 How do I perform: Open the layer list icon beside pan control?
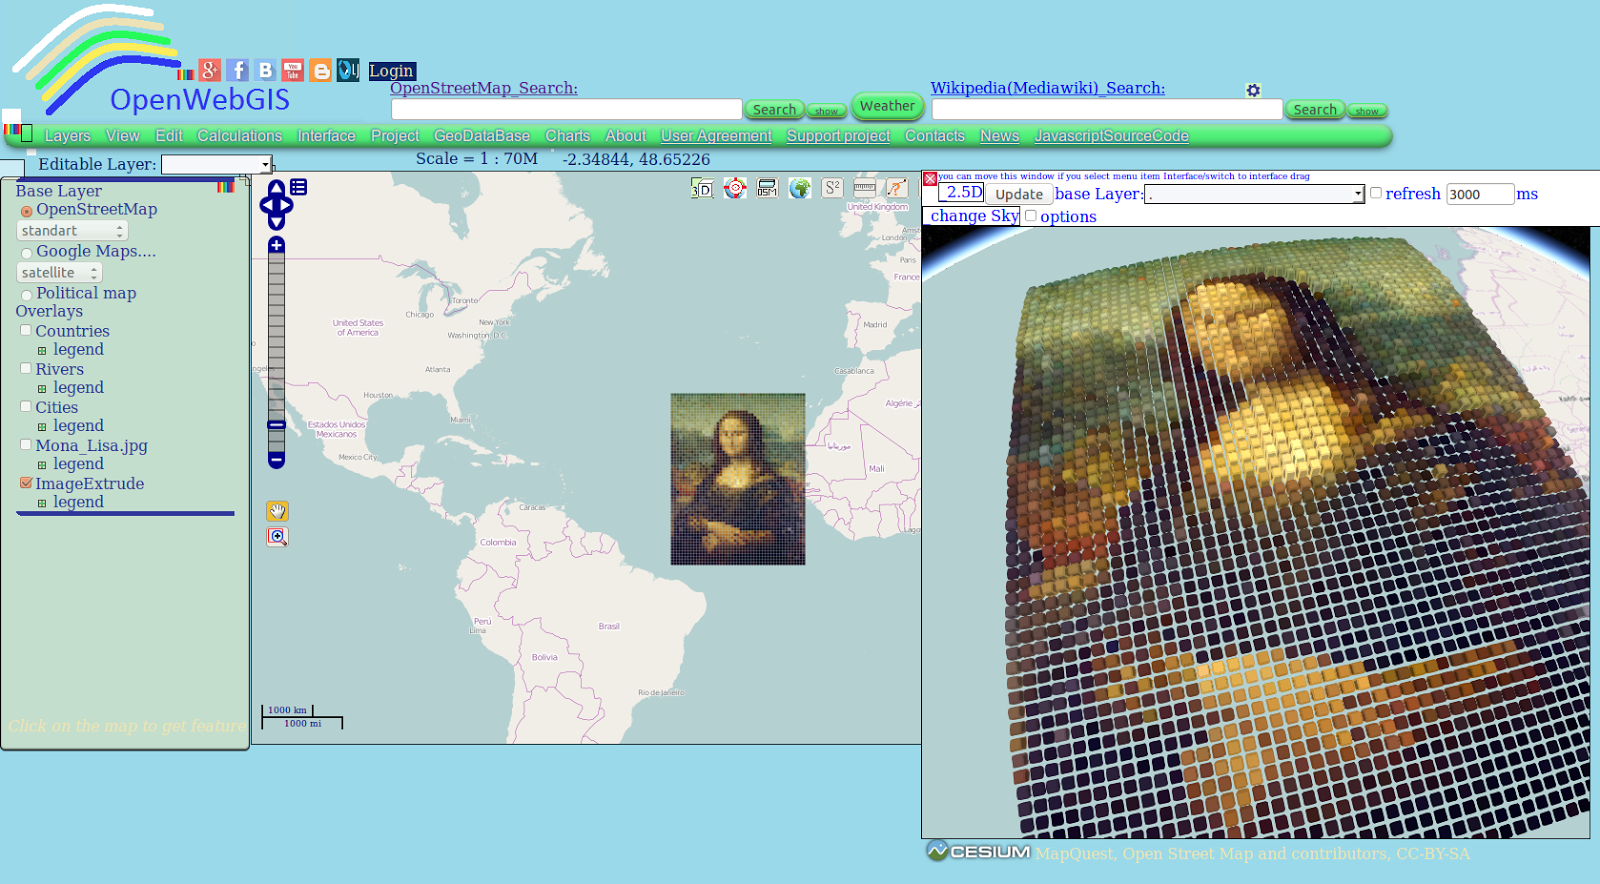(x=298, y=187)
